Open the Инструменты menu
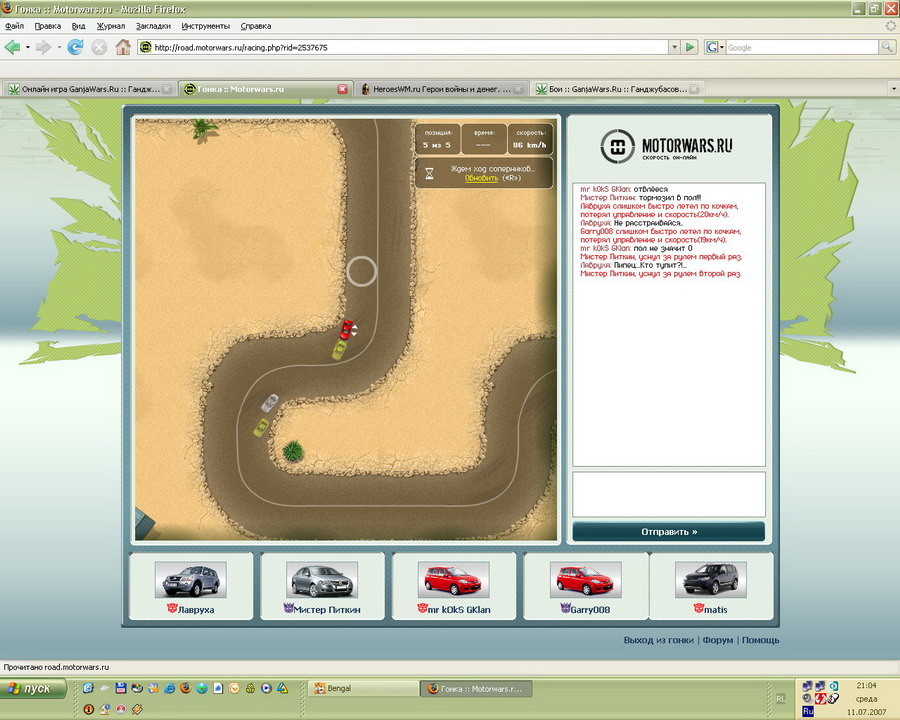The height and width of the screenshot is (720, 900). (x=205, y=26)
